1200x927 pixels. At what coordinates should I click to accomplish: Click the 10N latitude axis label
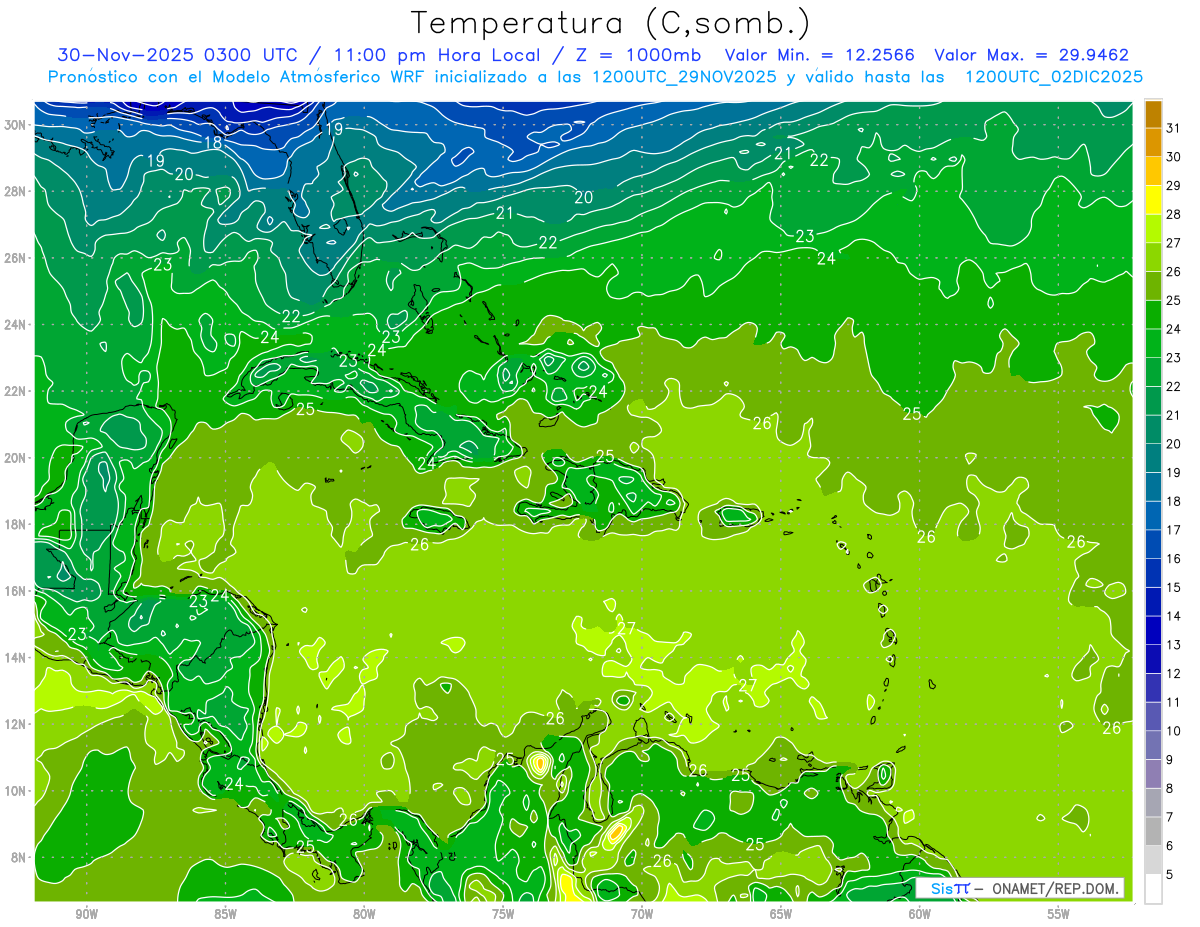(x=17, y=791)
